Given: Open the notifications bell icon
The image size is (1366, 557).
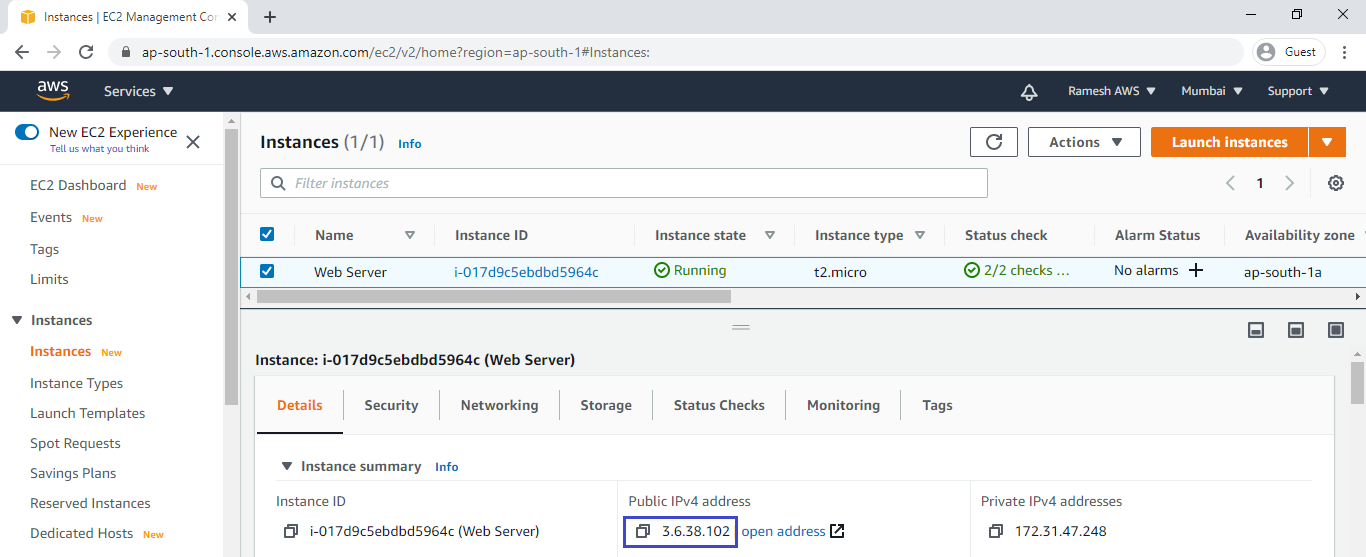Looking at the screenshot, I should 1029,92.
